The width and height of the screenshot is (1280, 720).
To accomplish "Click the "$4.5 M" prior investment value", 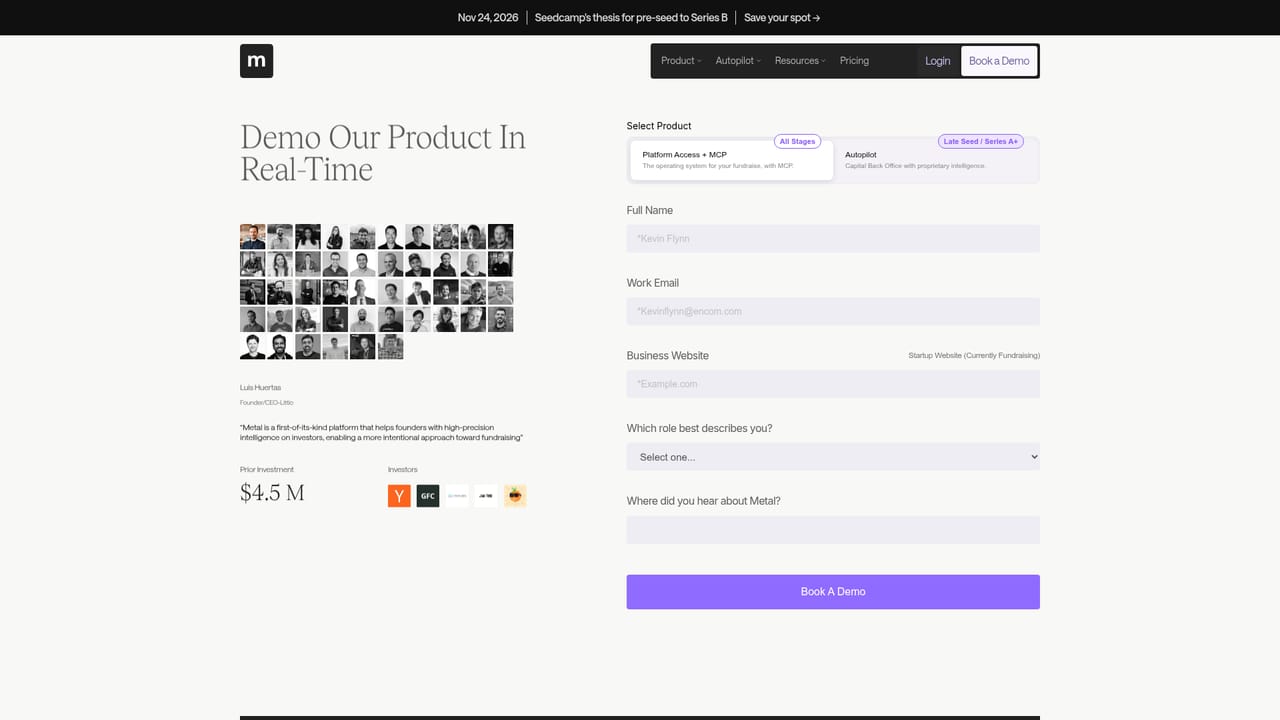I will click(x=272, y=493).
